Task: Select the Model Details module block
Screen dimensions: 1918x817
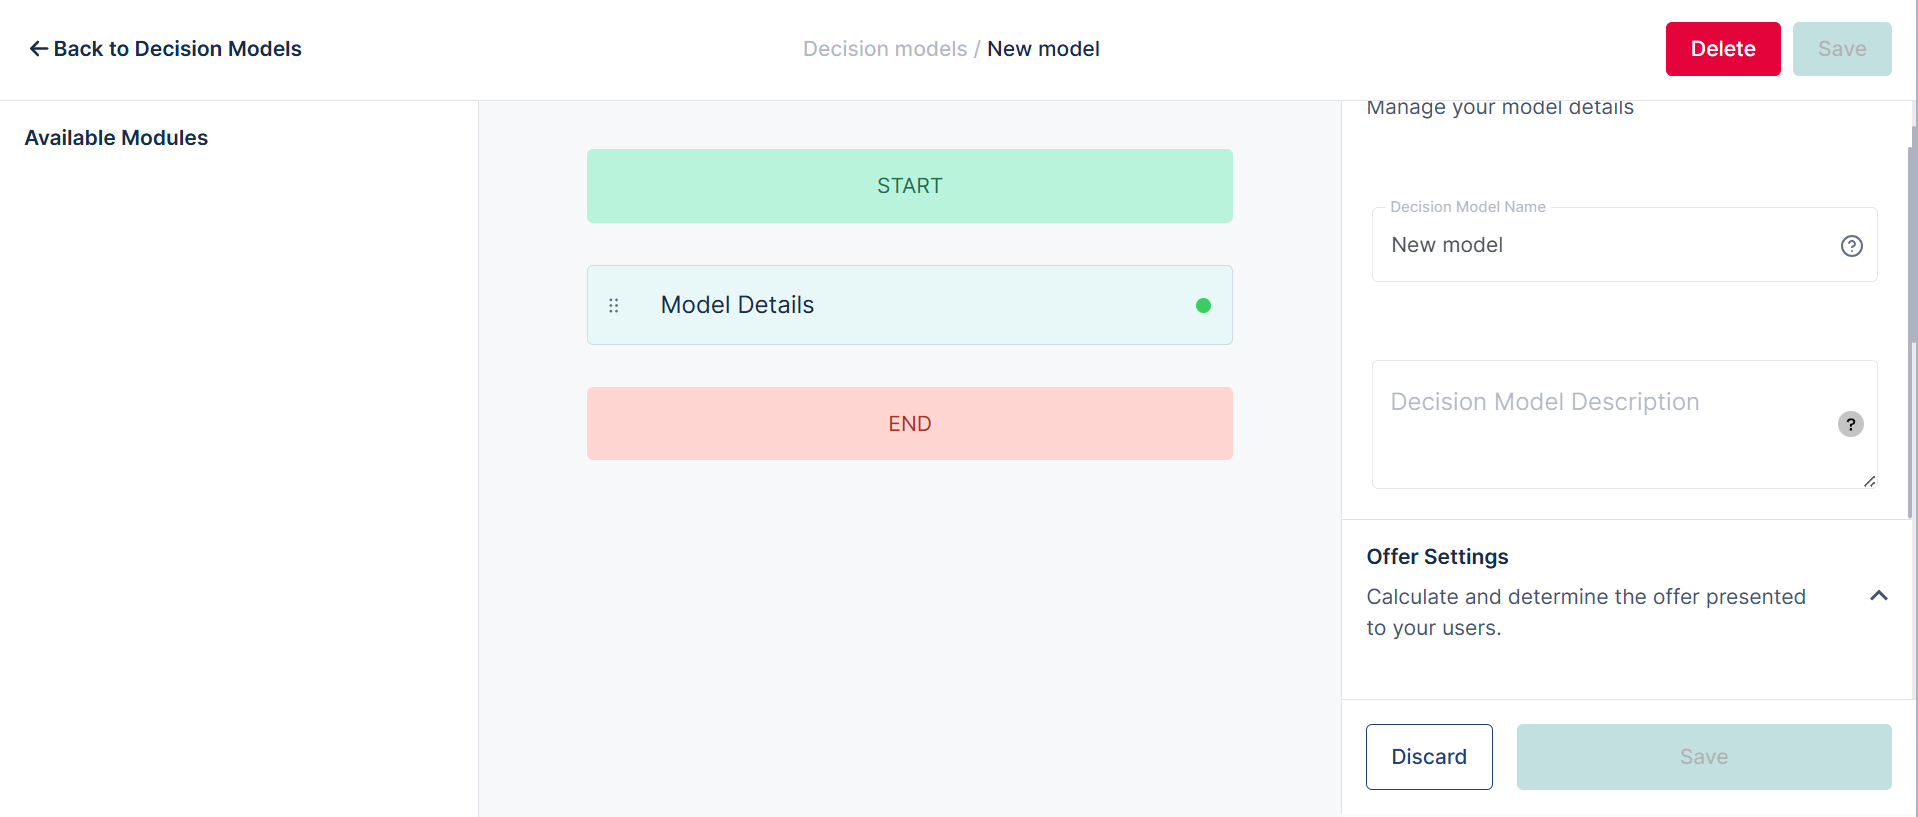Action: 909,305
